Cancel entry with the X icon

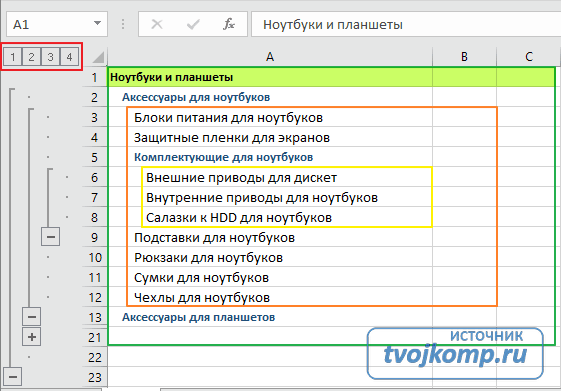(x=157, y=24)
